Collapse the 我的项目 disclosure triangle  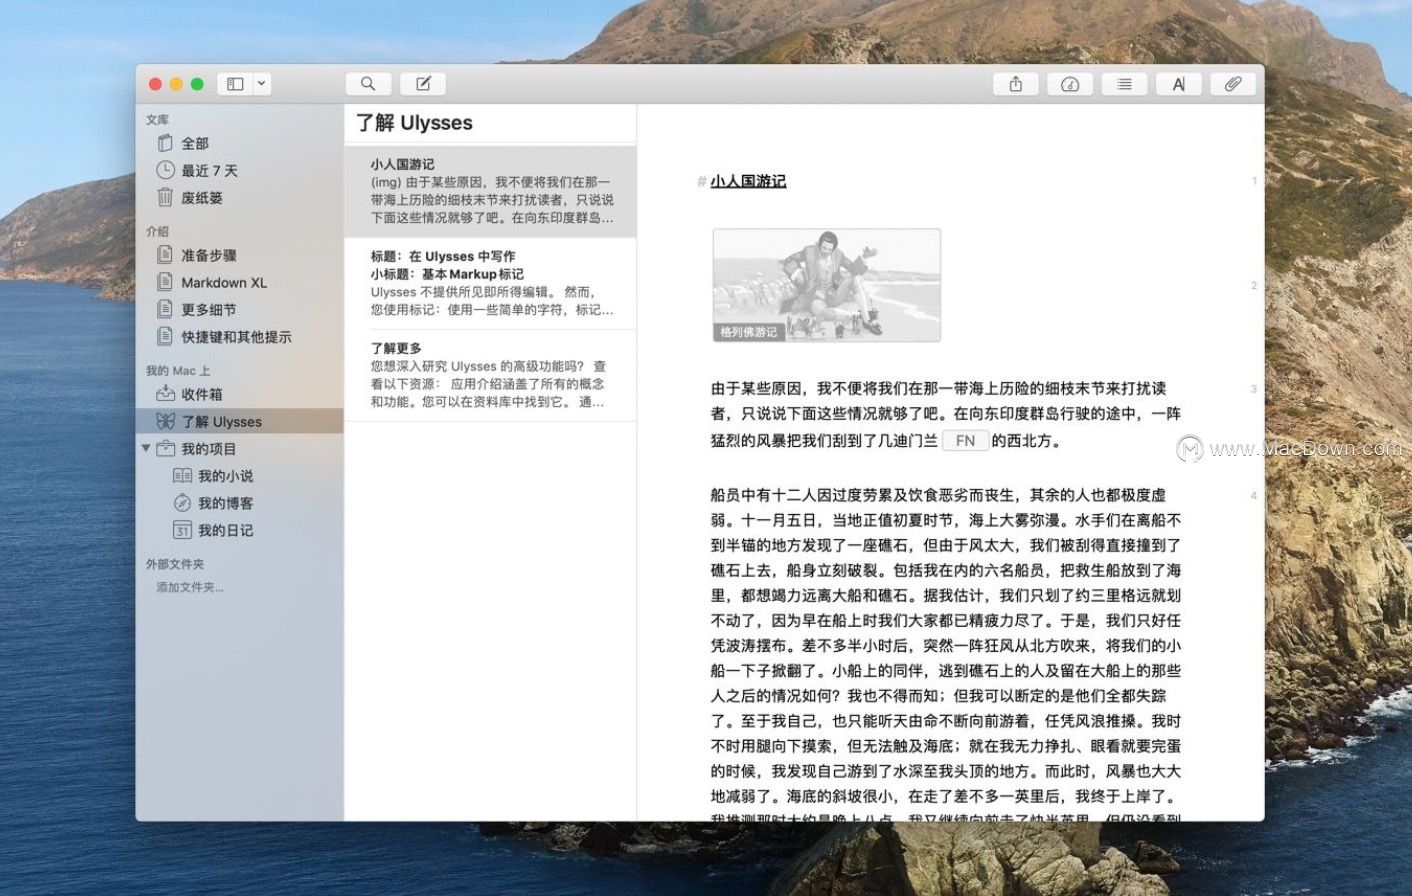coord(146,448)
